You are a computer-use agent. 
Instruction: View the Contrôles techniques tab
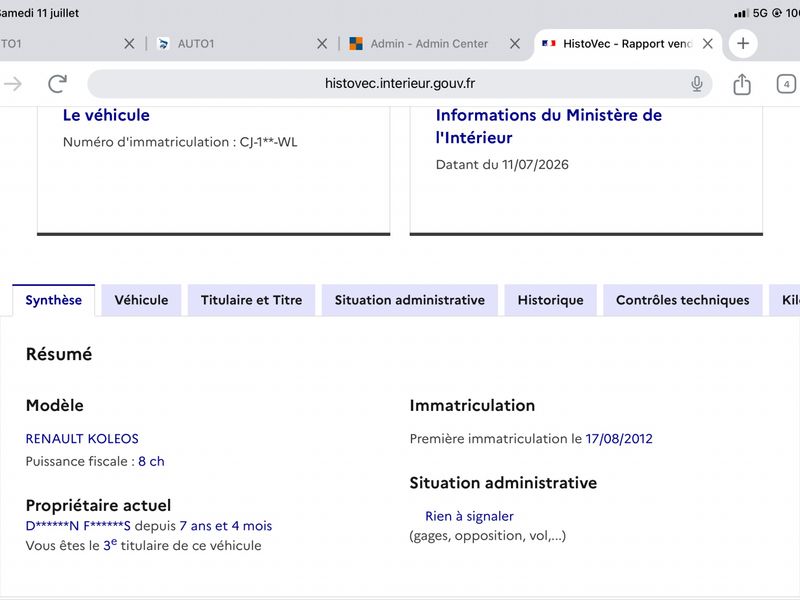(683, 300)
